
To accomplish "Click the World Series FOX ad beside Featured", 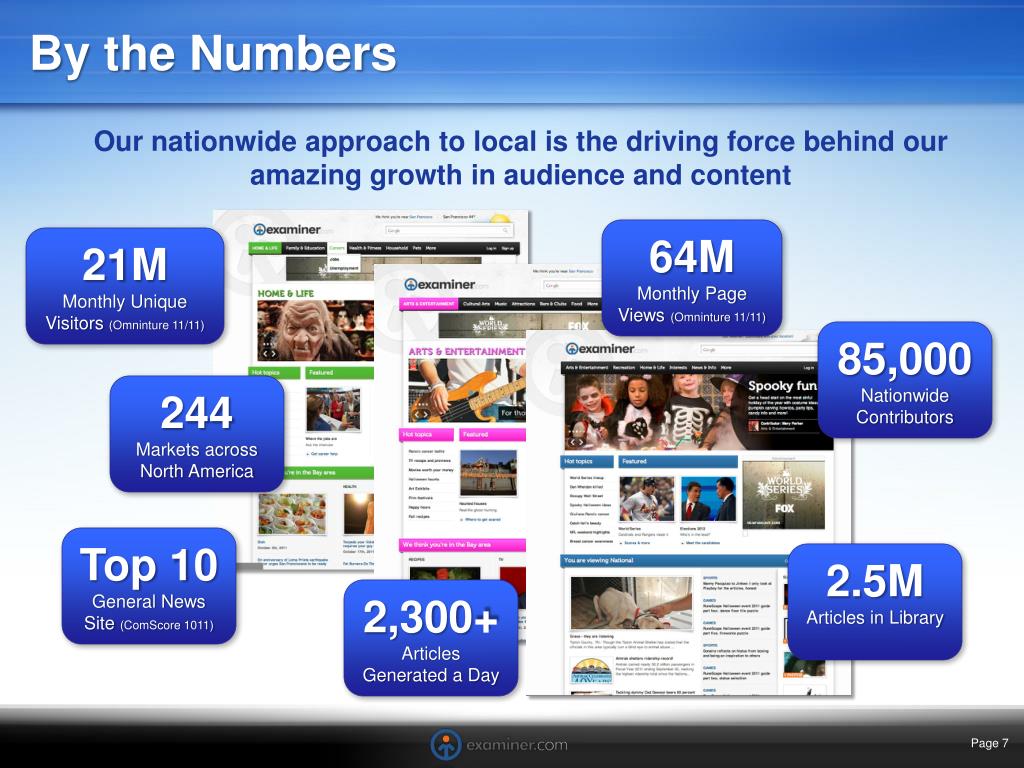I will tap(784, 495).
